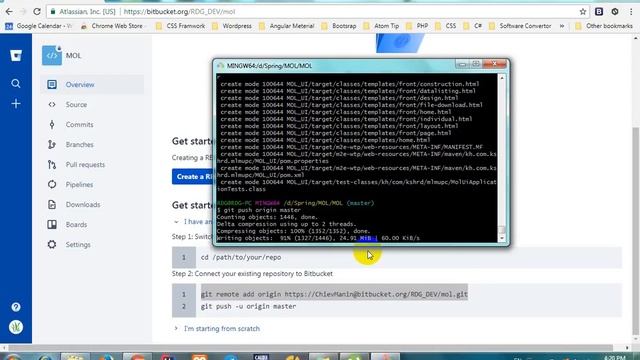The height and width of the screenshot is (360, 640).
Task: Click the blue Create a README button
Action: pyautogui.click(x=193, y=176)
